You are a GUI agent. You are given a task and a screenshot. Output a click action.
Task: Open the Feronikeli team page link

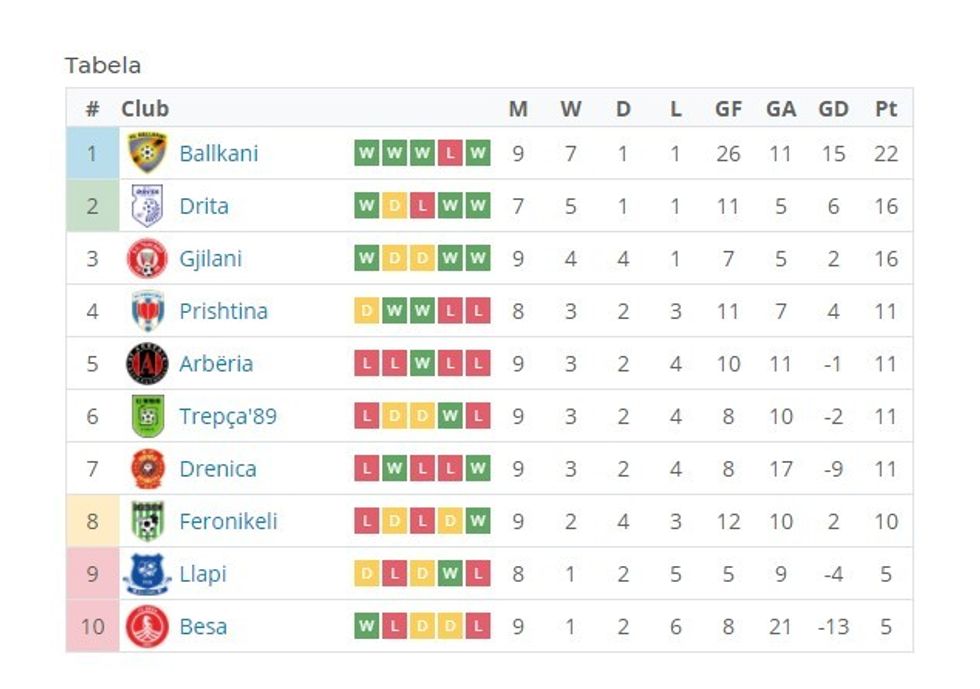click(x=228, y=521)
